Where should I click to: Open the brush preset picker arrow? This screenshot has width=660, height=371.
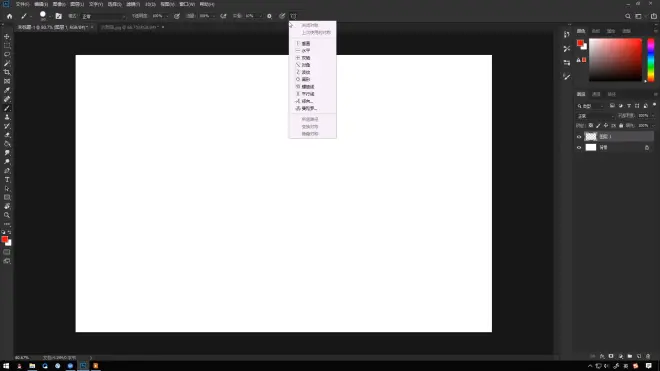click(49, 16)
